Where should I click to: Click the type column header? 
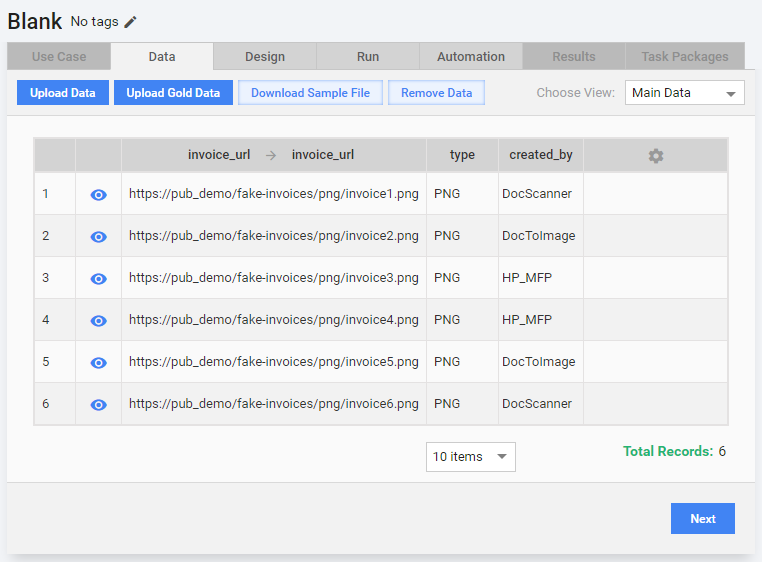click(462, 155)
